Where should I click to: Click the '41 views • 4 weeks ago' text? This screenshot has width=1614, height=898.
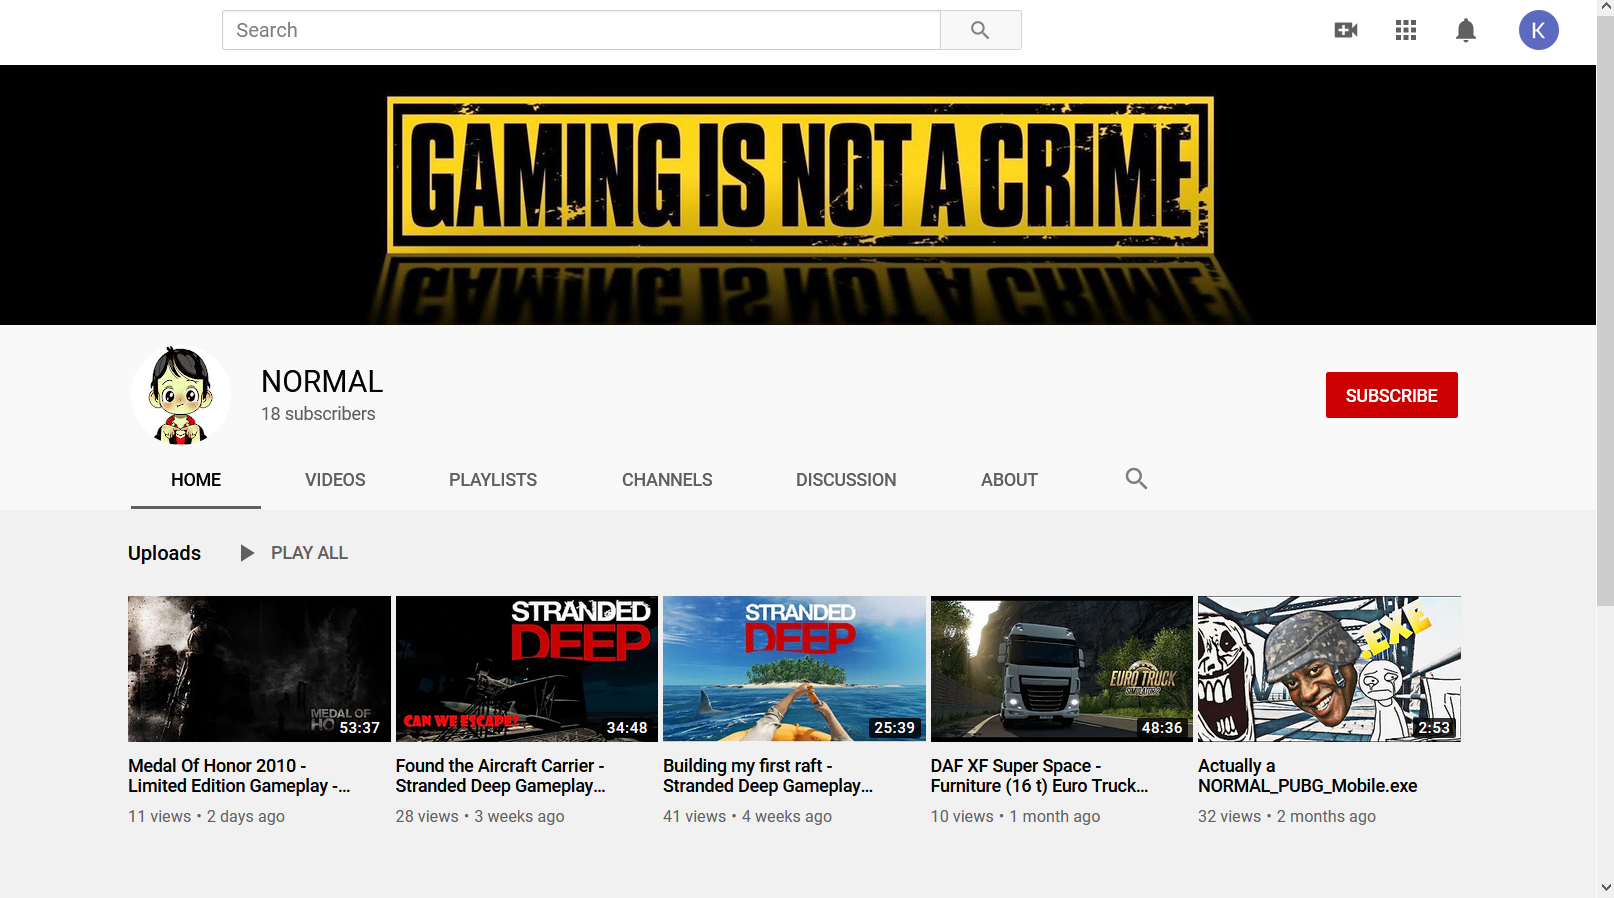pos(747,817)
